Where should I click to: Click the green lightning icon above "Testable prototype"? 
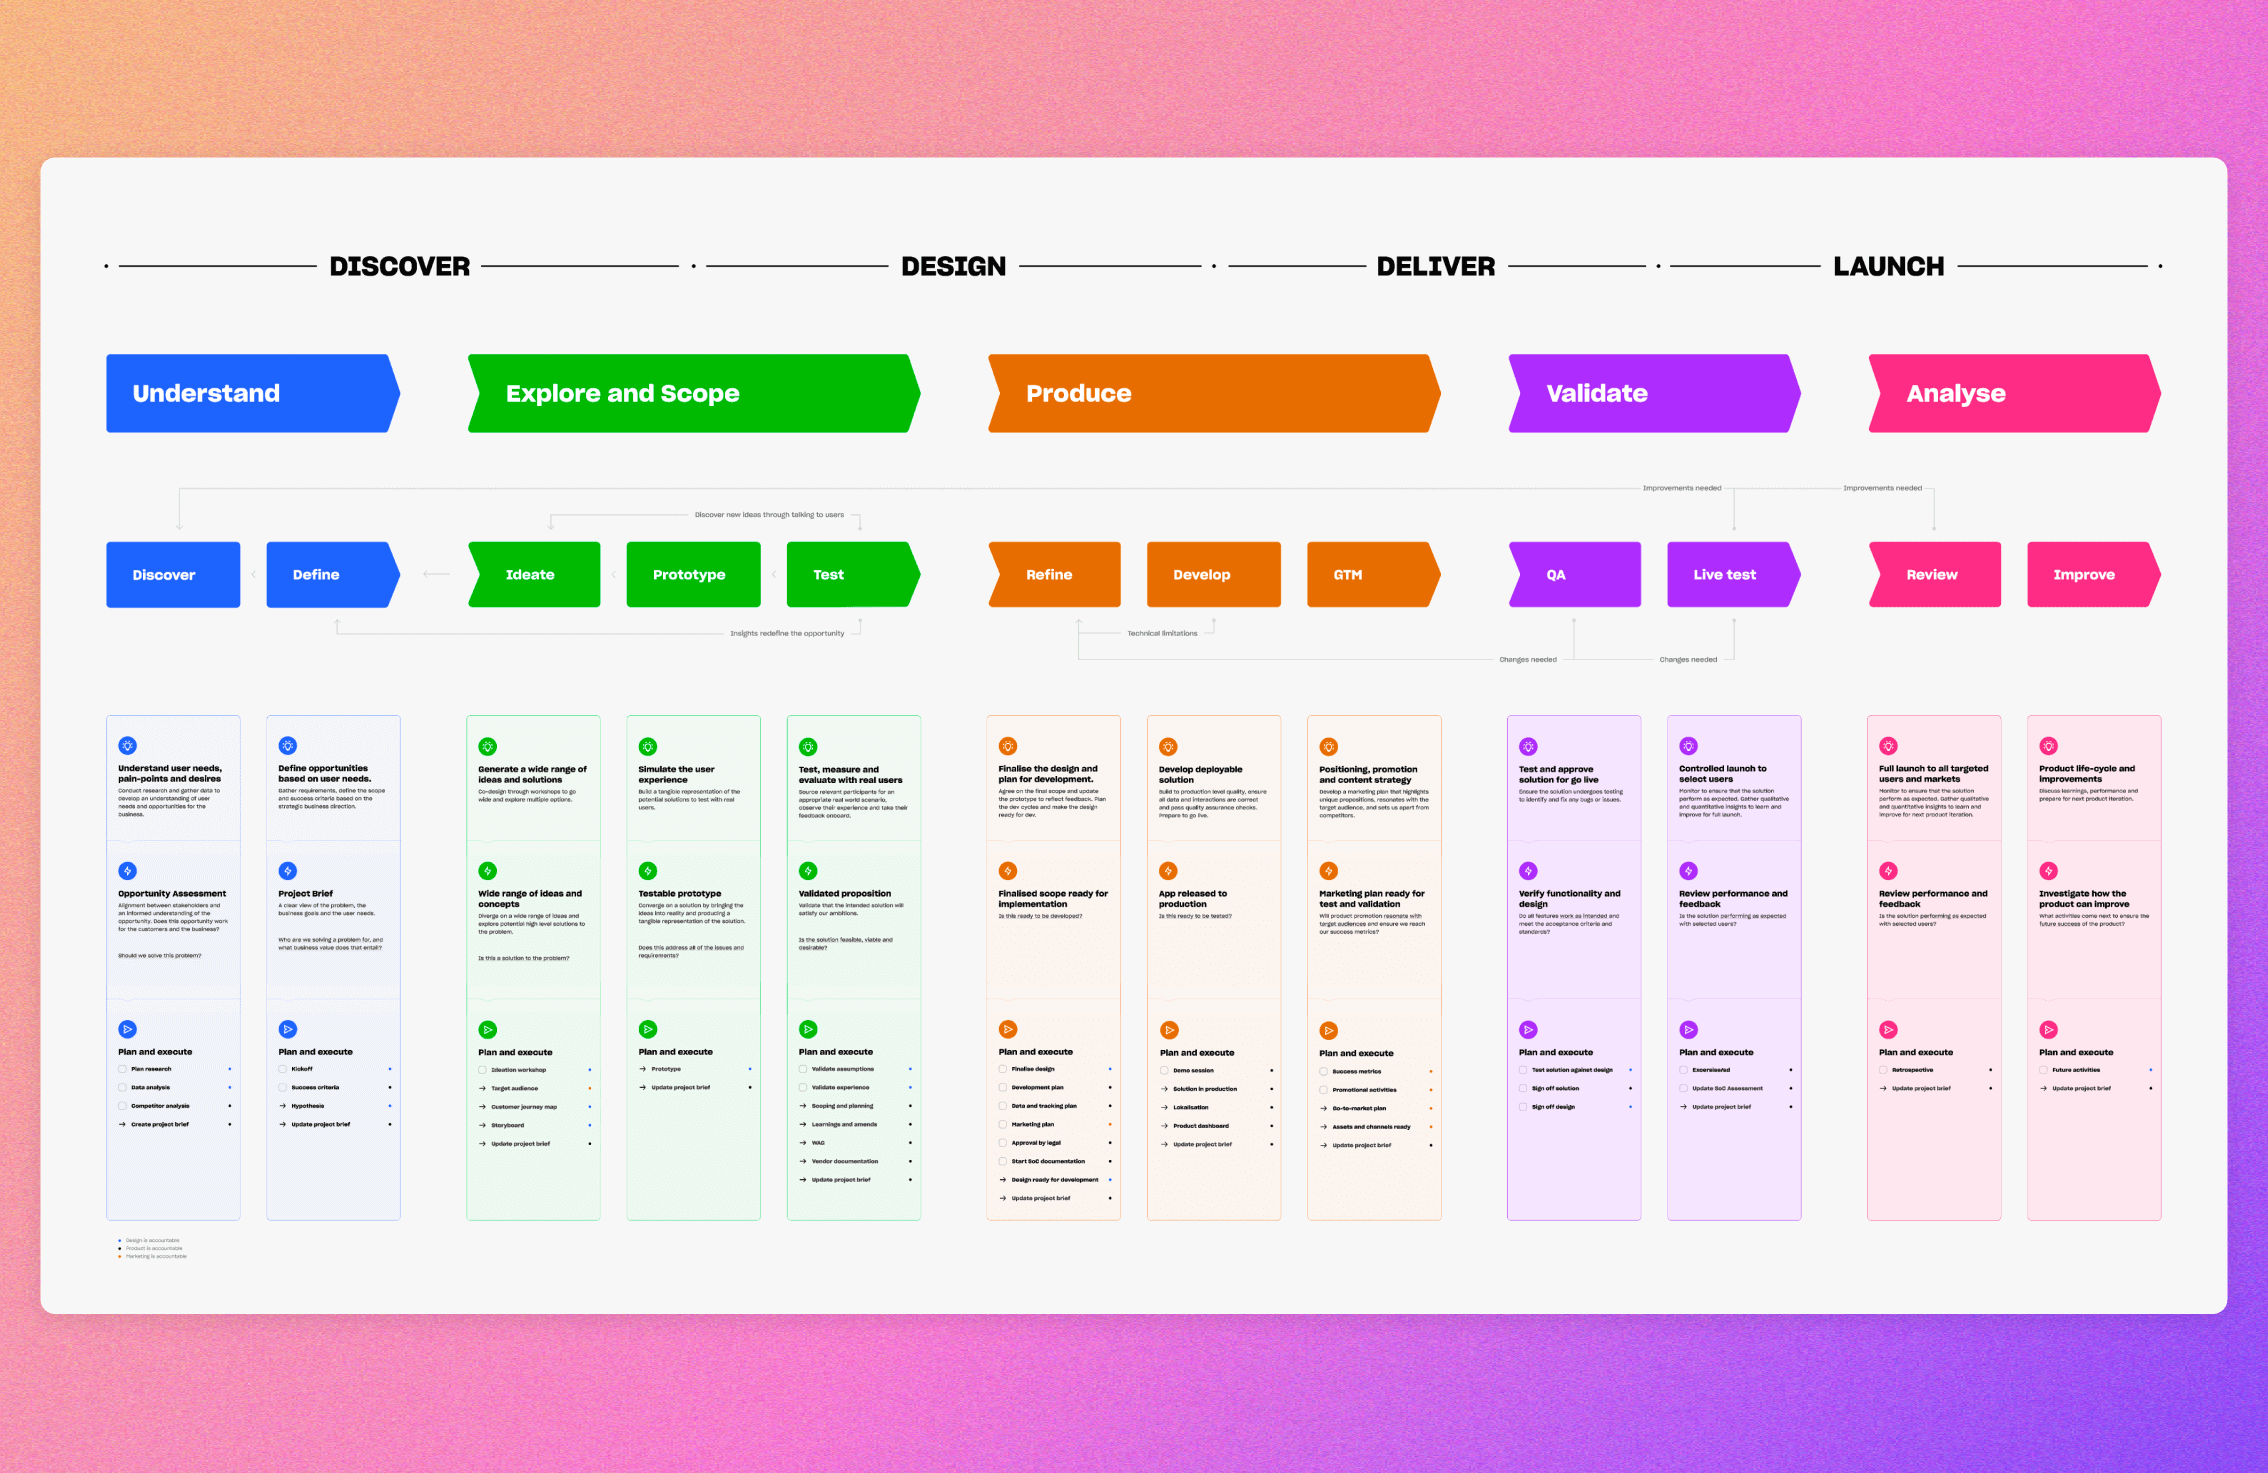click(x=648, y=871)
